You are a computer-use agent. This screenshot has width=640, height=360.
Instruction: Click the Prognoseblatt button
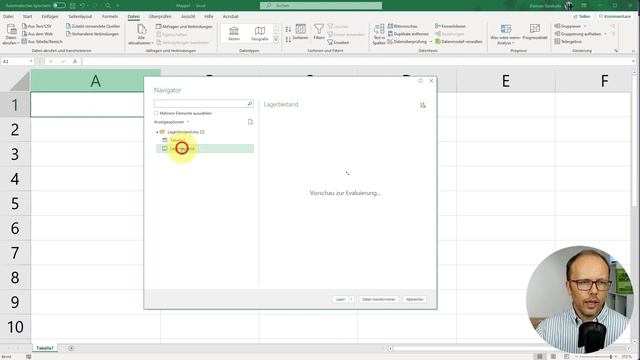(x=535, y=33)
